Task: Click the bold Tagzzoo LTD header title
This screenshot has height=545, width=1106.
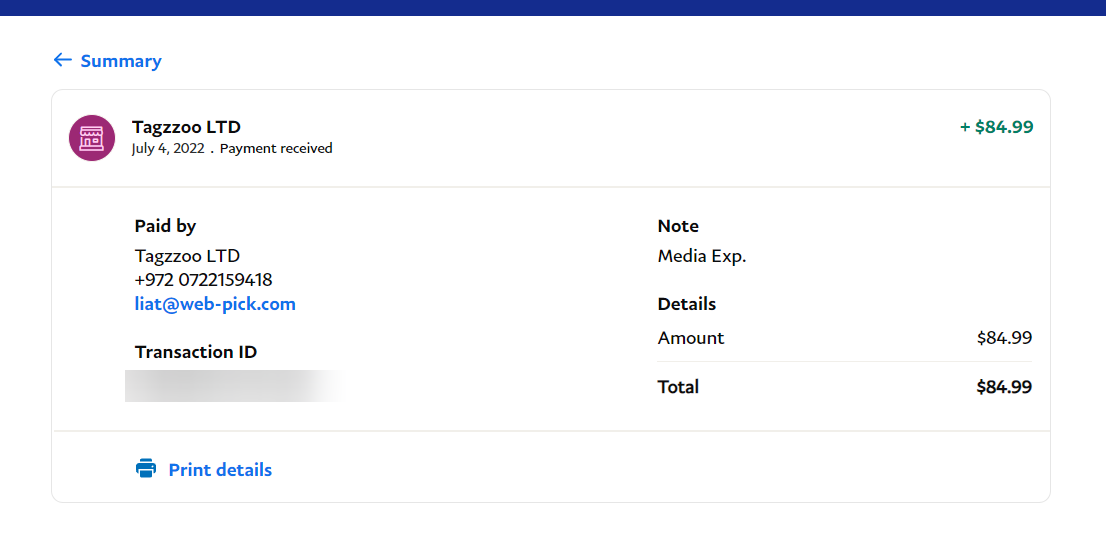Action: coord(186,127)
